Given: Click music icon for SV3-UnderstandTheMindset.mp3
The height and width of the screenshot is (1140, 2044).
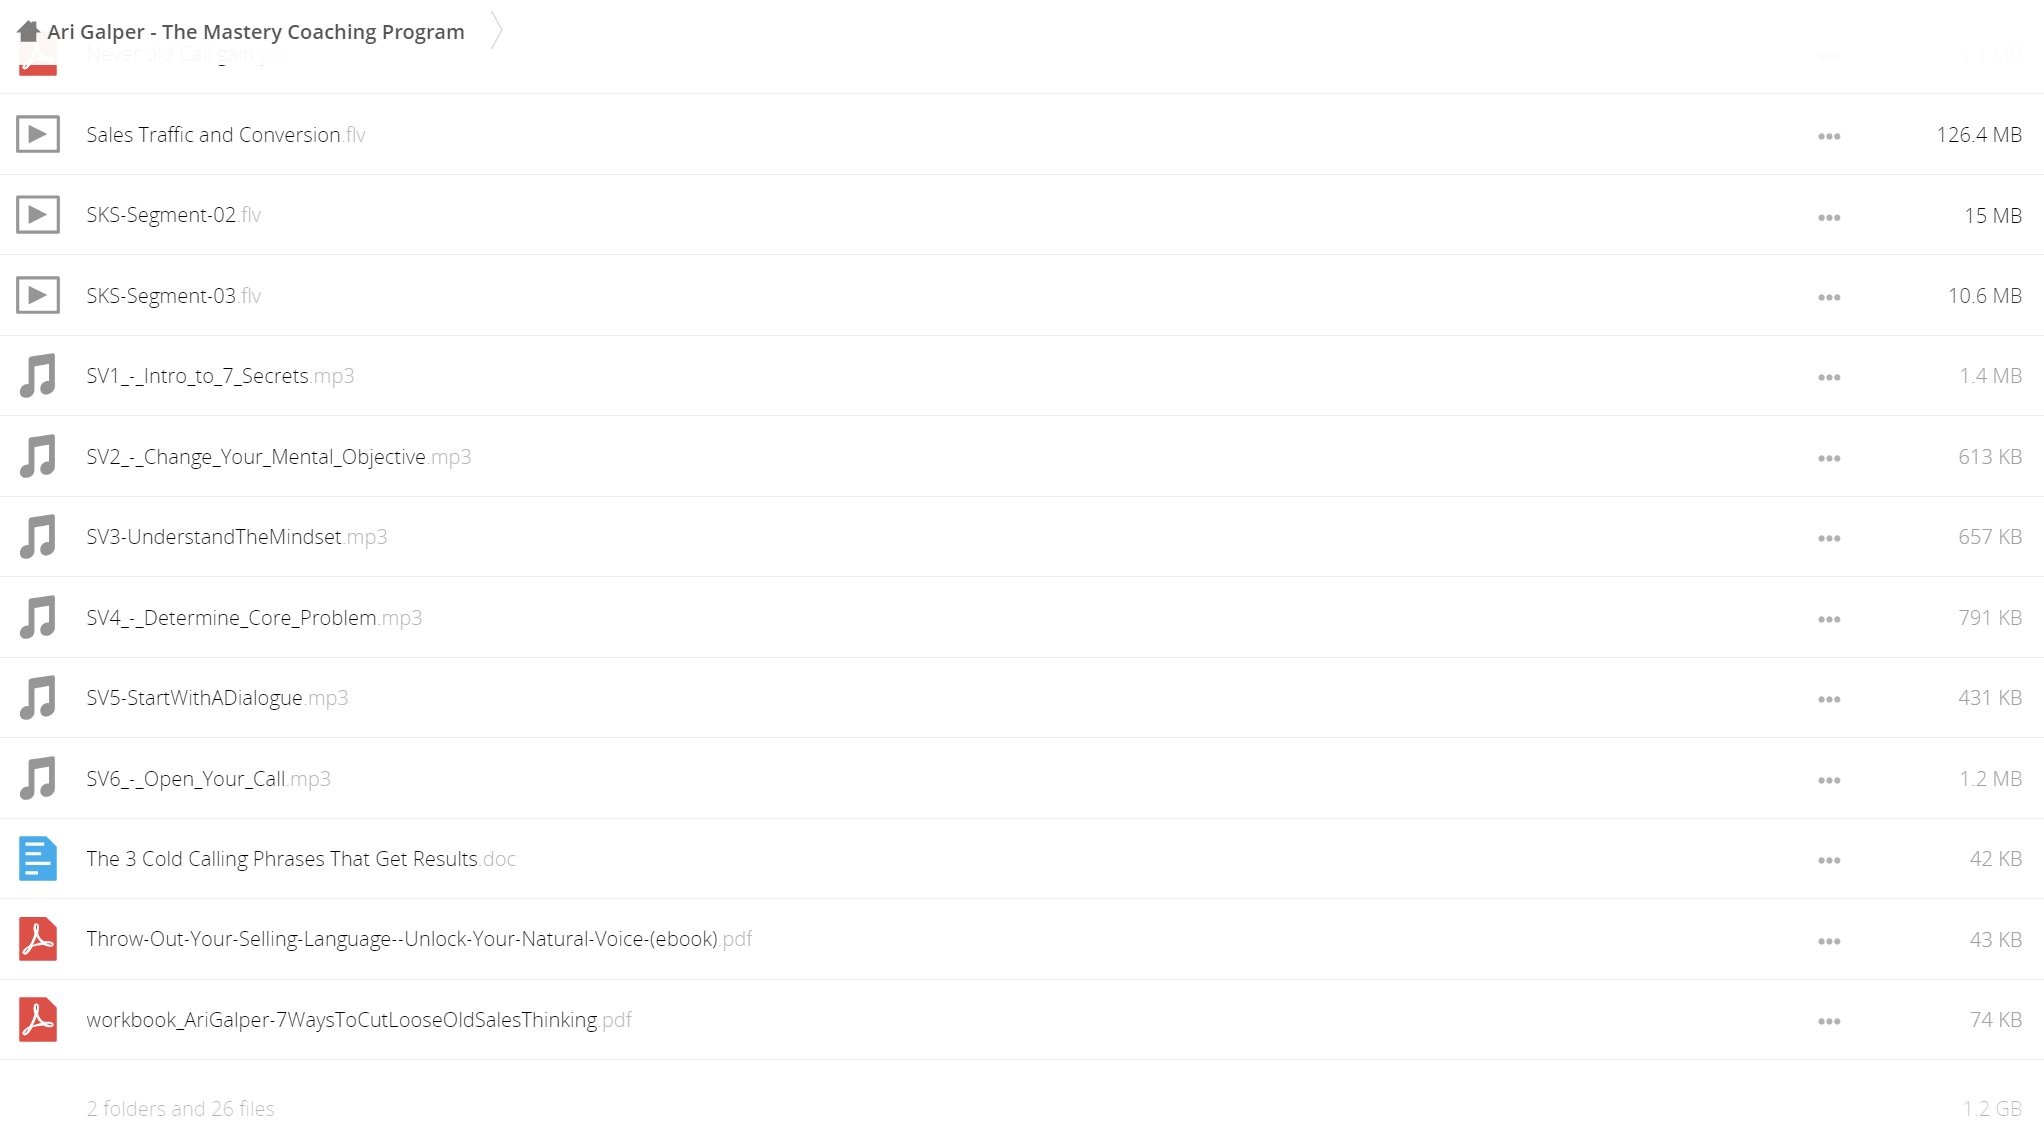Looking at the screenshot, I should pyautogui.click(x=38, y=537).
